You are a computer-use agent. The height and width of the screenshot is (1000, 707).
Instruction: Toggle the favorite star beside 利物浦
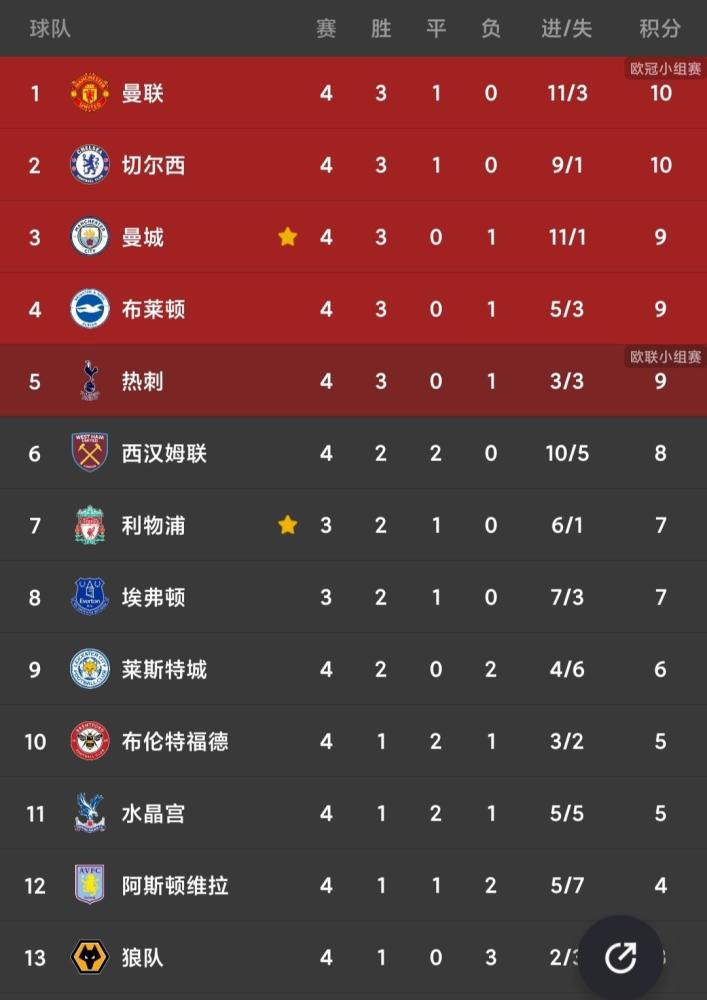click(288, 525)
